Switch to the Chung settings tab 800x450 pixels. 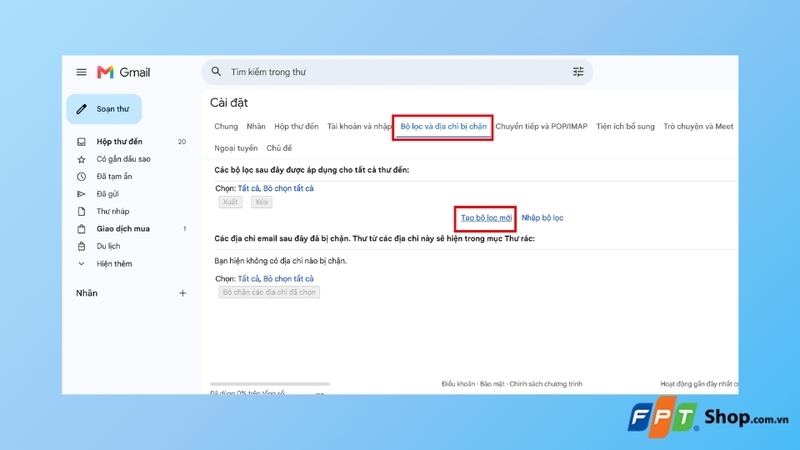(x=226, y=127)
